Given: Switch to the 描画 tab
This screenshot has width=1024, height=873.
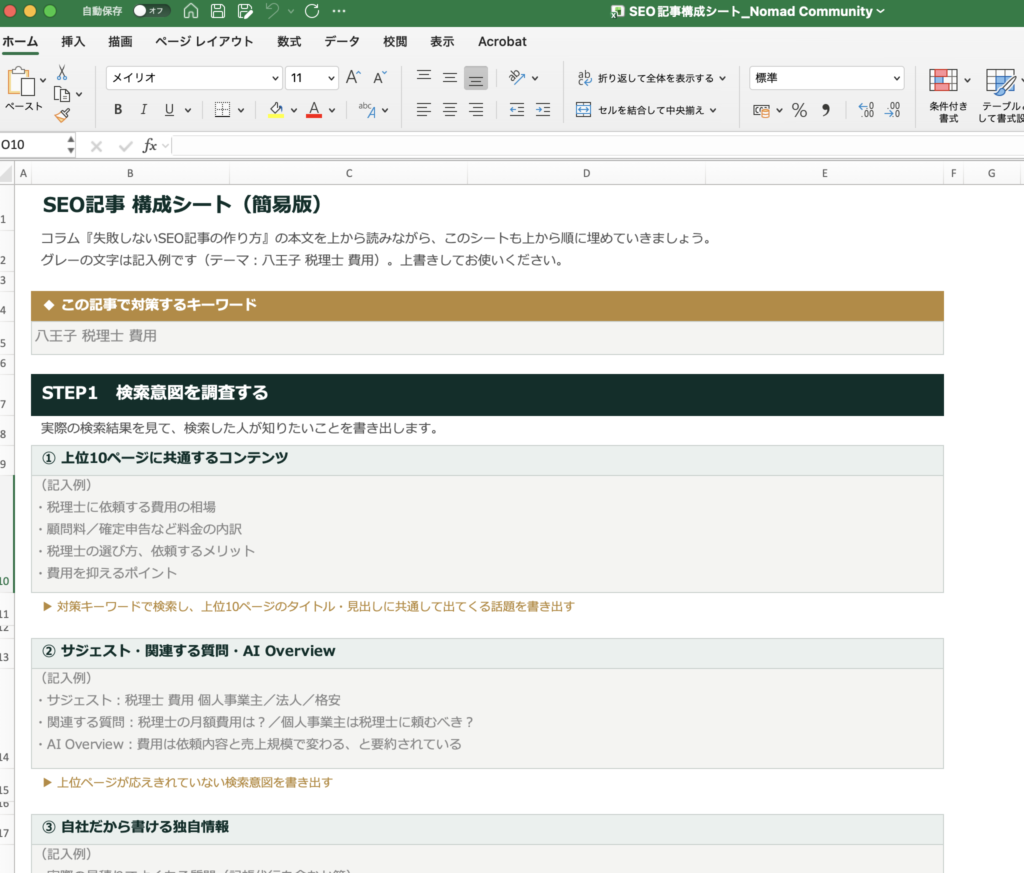Looking at the screenshot, I should 120,41.
